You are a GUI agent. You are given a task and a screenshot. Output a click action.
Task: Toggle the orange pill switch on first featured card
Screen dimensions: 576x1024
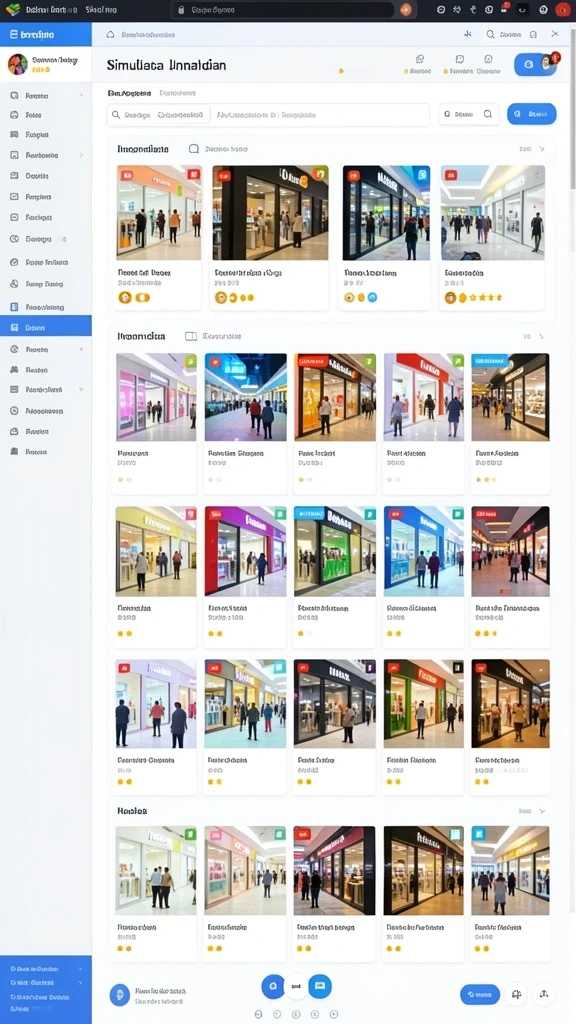coord(142,297)
